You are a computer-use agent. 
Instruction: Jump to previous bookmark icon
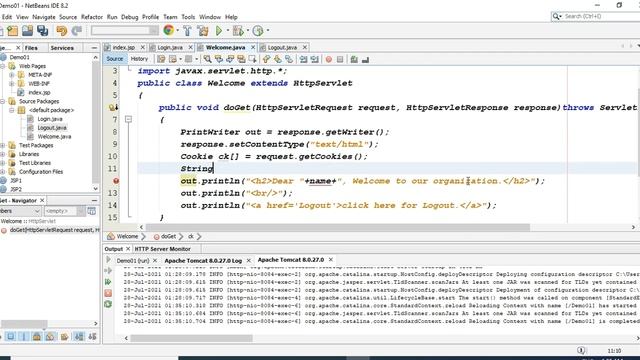266,60
